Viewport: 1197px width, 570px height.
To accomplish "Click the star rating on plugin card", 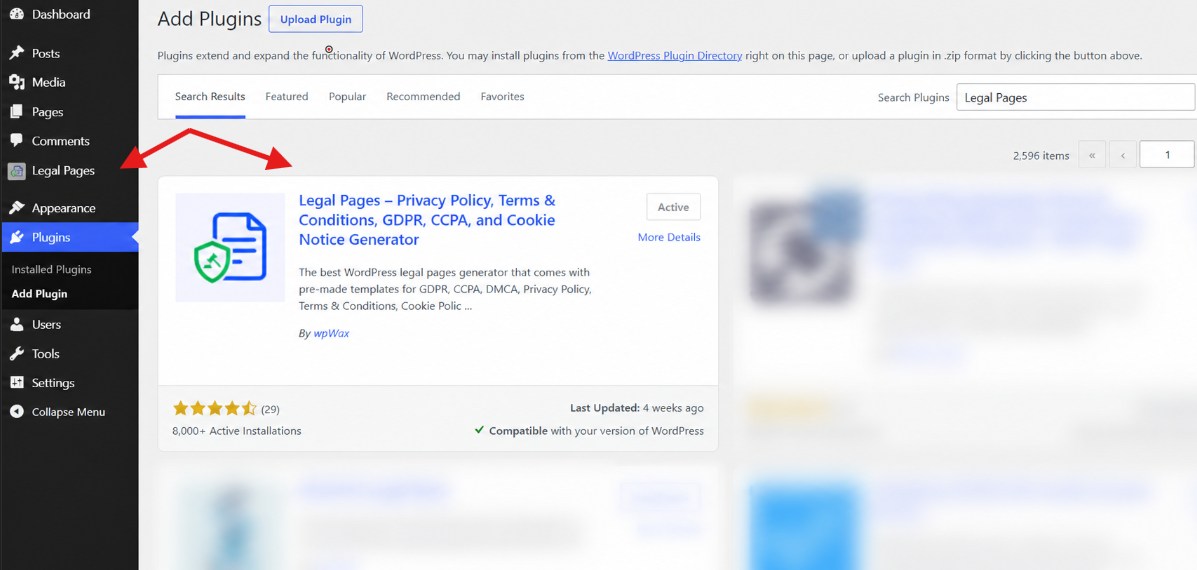I will tap(215, 408).
